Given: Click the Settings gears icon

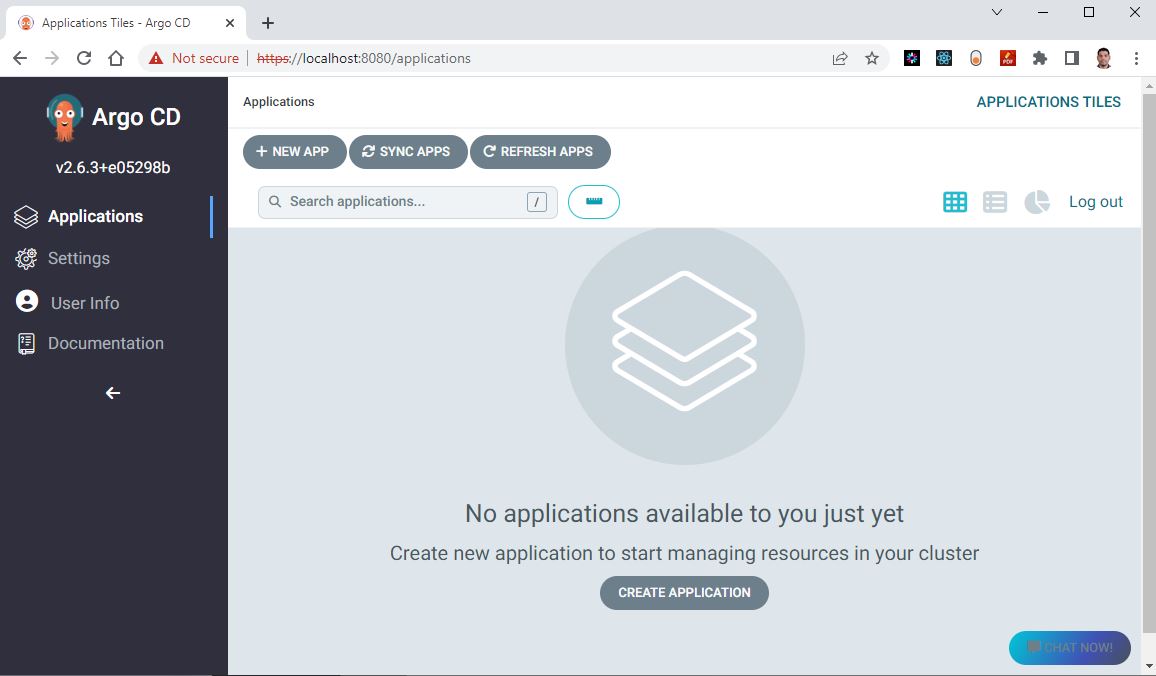Looking at the screenshot, I should pyautogui.click(x=26, y=258).
